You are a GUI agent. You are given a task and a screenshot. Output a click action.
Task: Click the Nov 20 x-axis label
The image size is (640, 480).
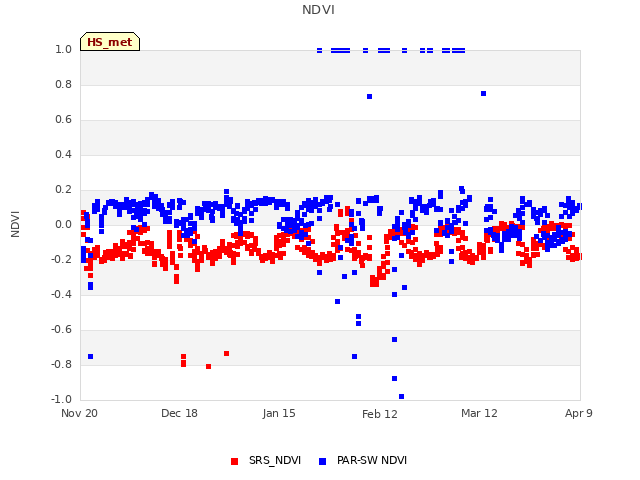79,413
